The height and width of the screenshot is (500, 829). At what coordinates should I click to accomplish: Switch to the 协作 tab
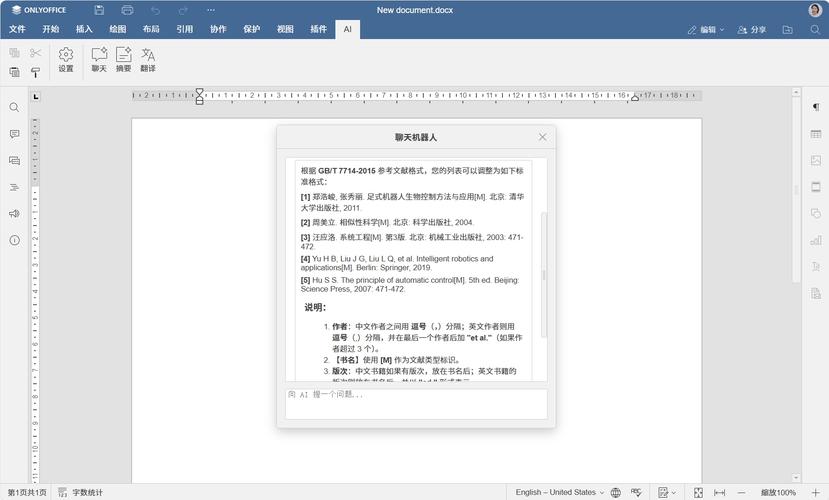click(218, 29)
